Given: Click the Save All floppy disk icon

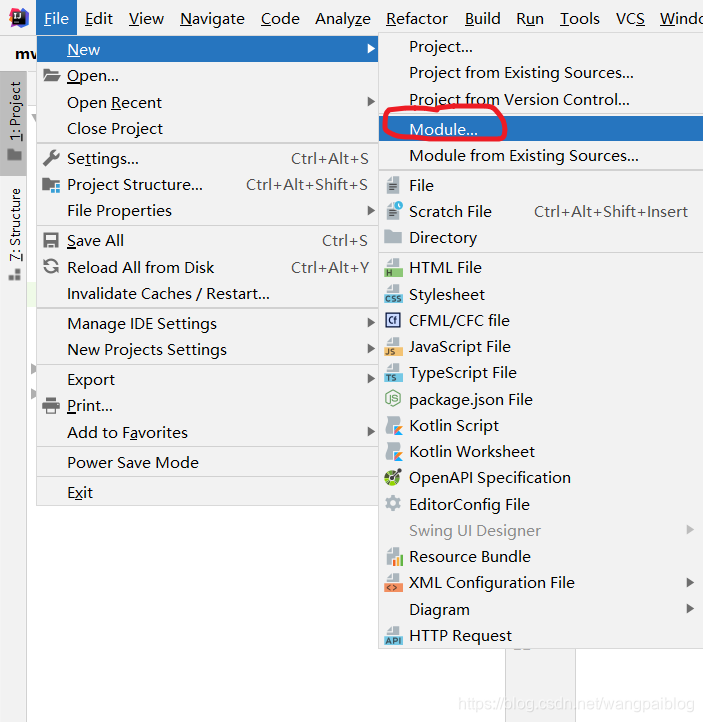Looking at the screenshot, I should click(51, 240).
